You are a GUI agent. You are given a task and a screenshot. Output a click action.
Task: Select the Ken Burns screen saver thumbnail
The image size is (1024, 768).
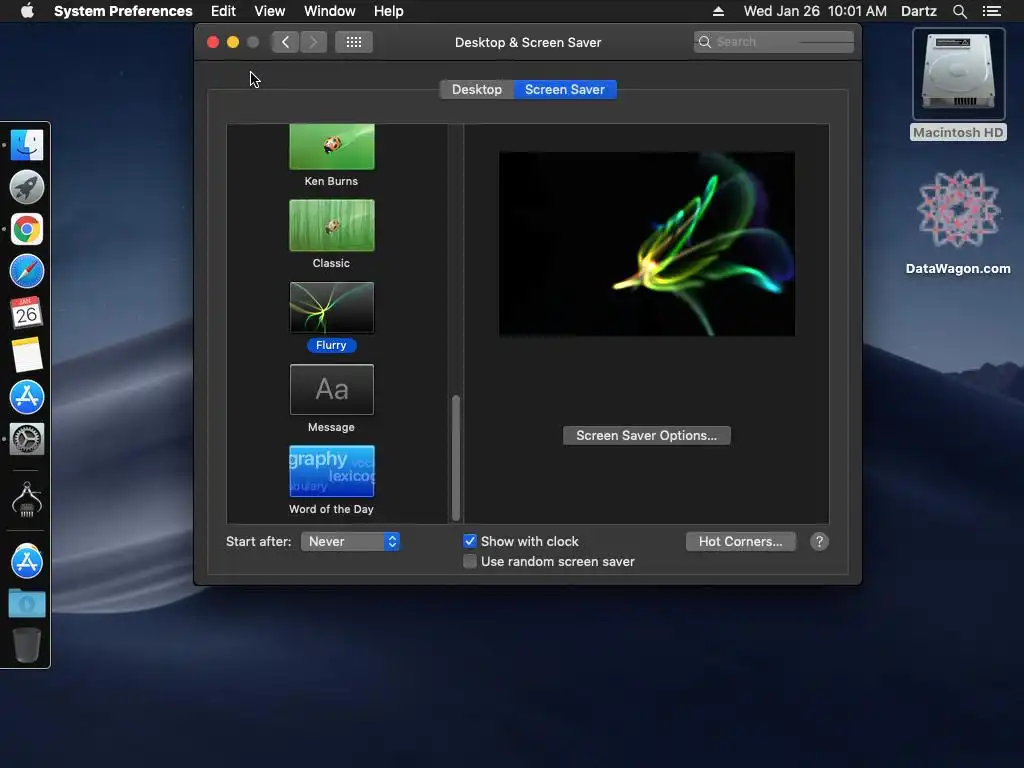coord(332,148)
